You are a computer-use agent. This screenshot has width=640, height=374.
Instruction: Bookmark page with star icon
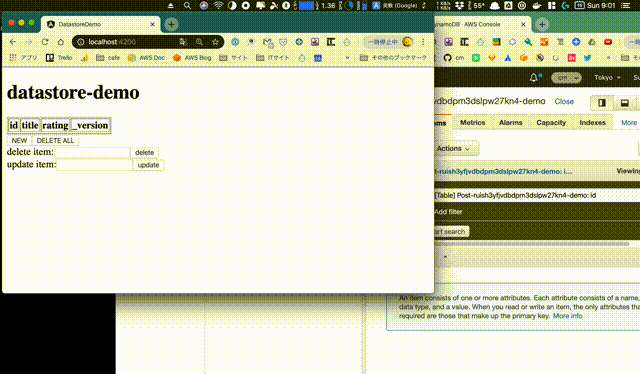(215, 42)
